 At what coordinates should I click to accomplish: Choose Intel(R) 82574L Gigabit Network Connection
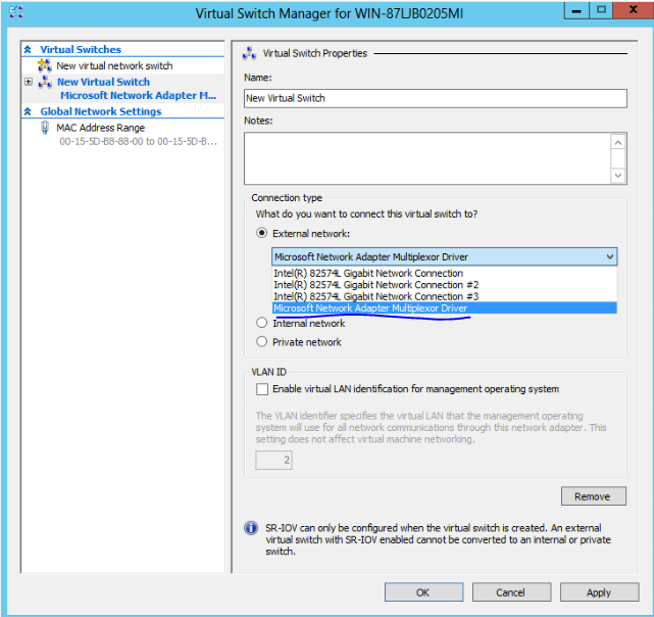point(445,273)
